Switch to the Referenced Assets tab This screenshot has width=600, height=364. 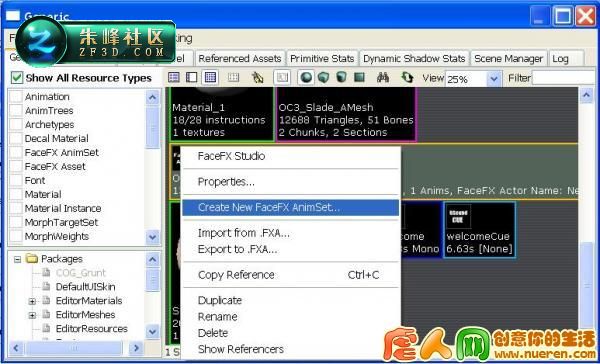240,59
